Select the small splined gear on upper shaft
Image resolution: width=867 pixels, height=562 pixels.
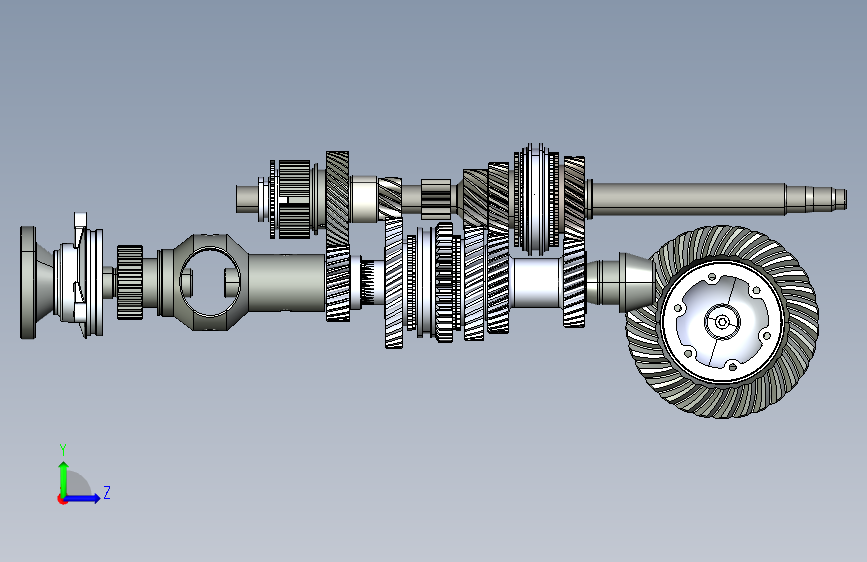tap(436, 199)
